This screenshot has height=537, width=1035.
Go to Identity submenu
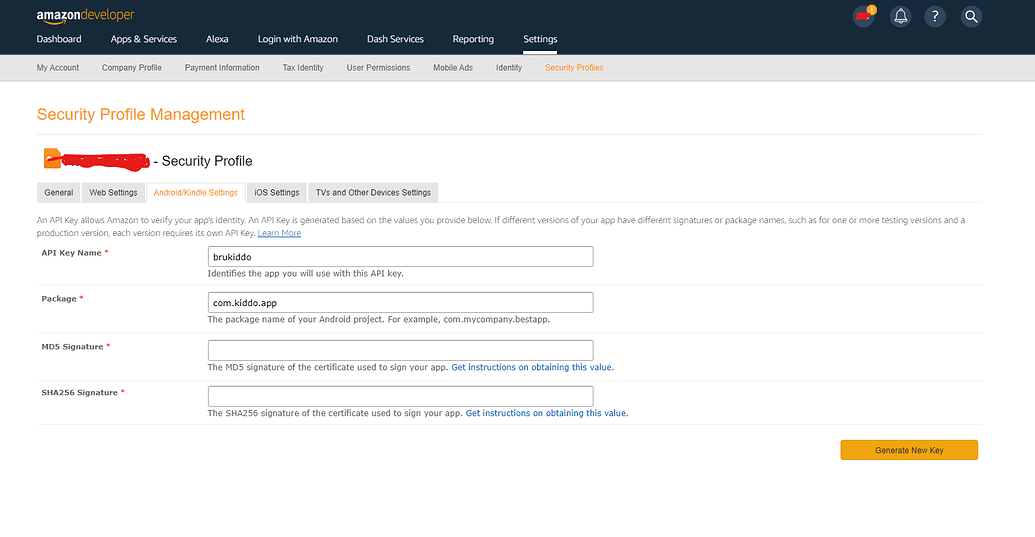point(509,68)
